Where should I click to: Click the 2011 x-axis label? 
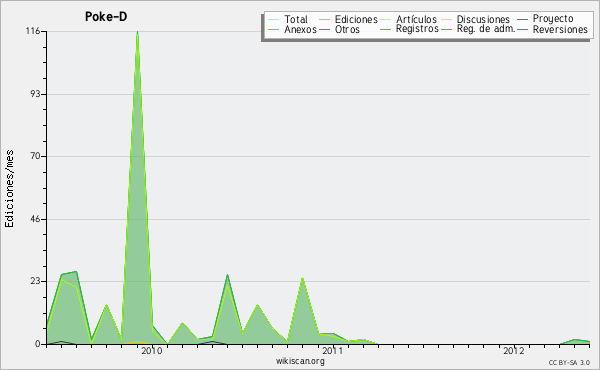(333, 350)
